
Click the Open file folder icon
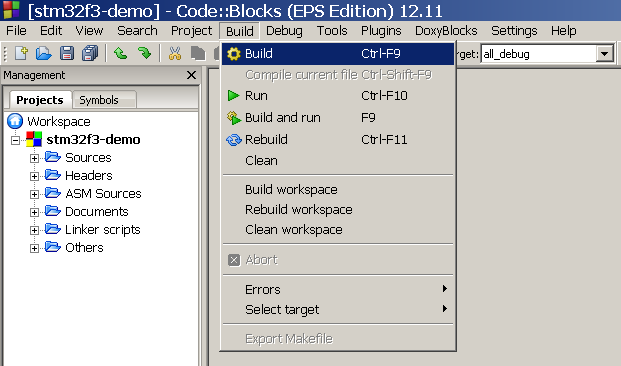pos(44,53)
